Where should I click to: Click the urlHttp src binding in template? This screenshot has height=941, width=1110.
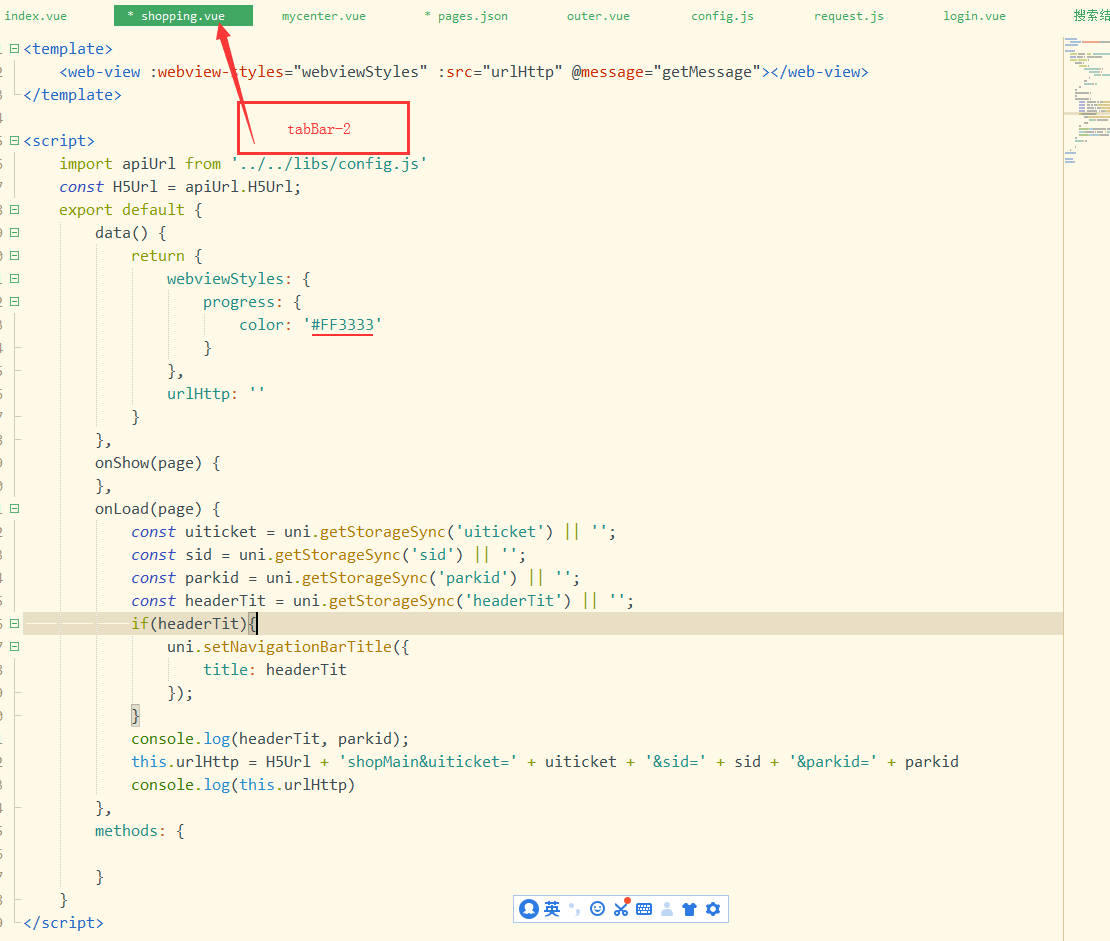tap(522, 72)
